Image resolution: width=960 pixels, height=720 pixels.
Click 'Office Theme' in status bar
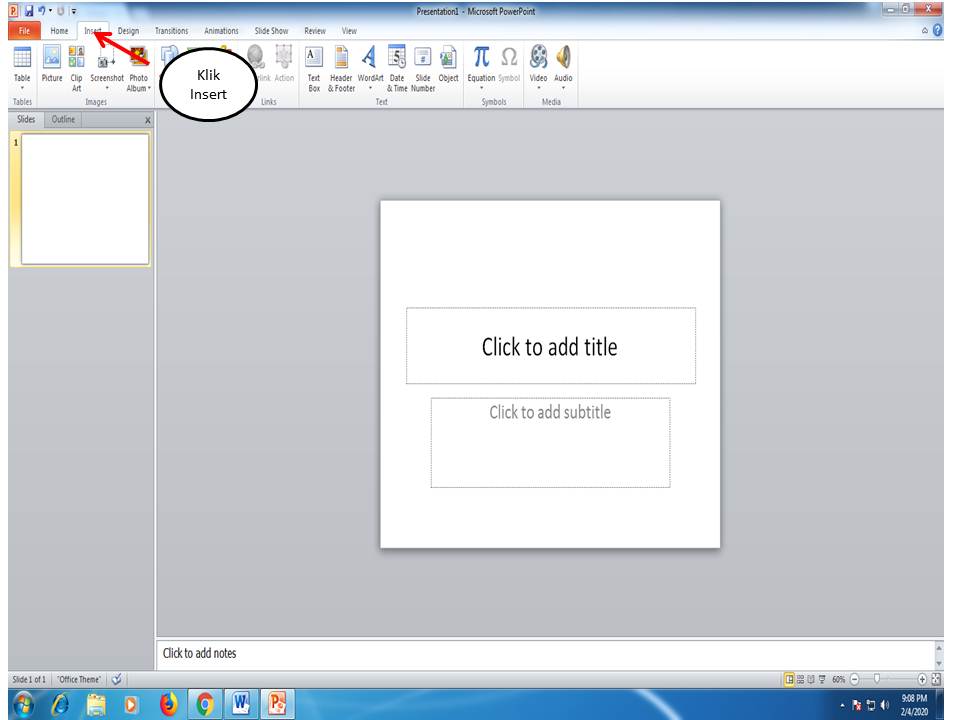click(79, 679)
